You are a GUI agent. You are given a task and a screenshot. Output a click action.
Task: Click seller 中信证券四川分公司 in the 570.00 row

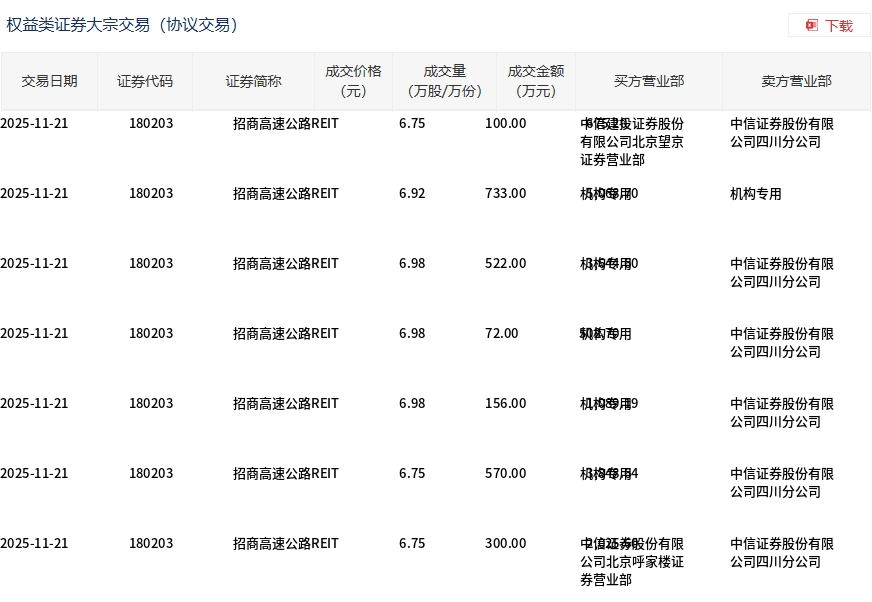[x=782, y=483]
